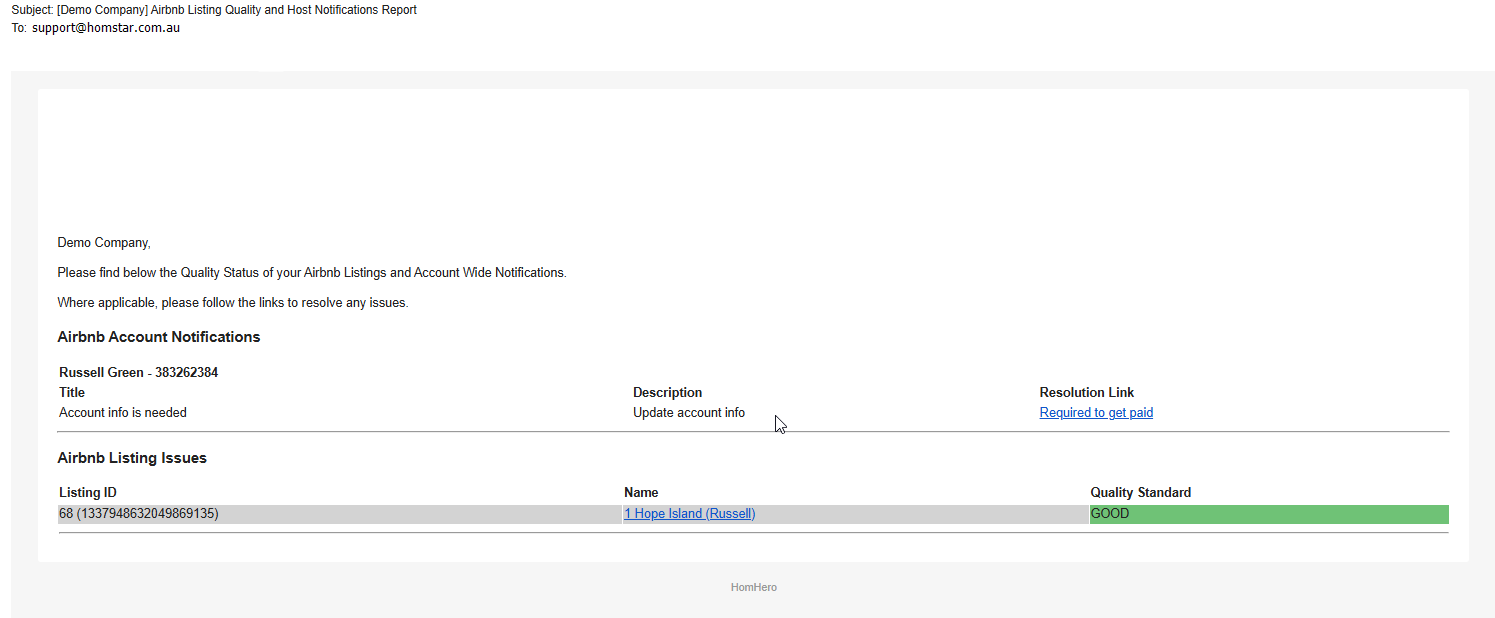
Task: Click the HomHero footer text
Action: tap(753, 588)
